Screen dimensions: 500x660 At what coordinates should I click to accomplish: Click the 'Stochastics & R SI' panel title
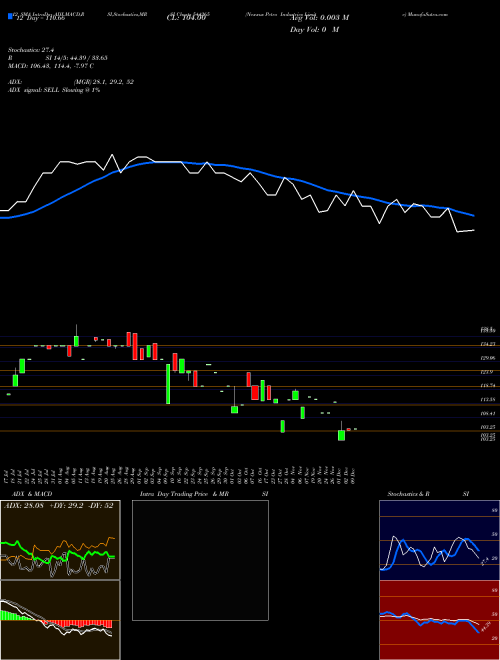[x=428, y=494]
